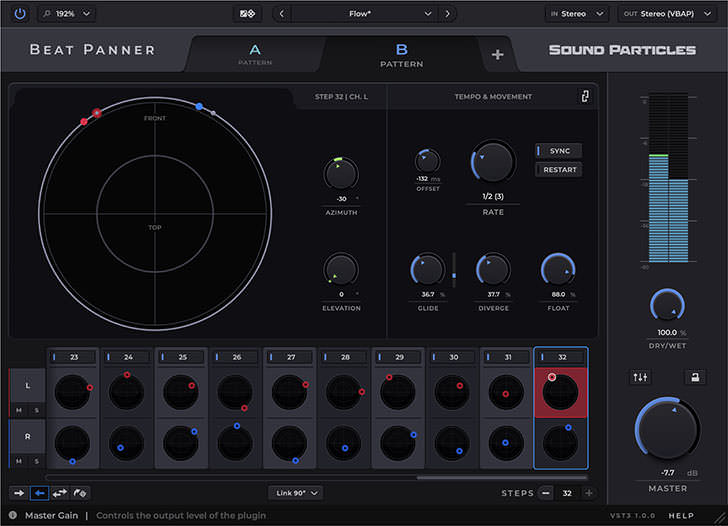Open the mixer faders icon above Master
Viewport: 728px width, 526px height.
(x=640, y=377)
